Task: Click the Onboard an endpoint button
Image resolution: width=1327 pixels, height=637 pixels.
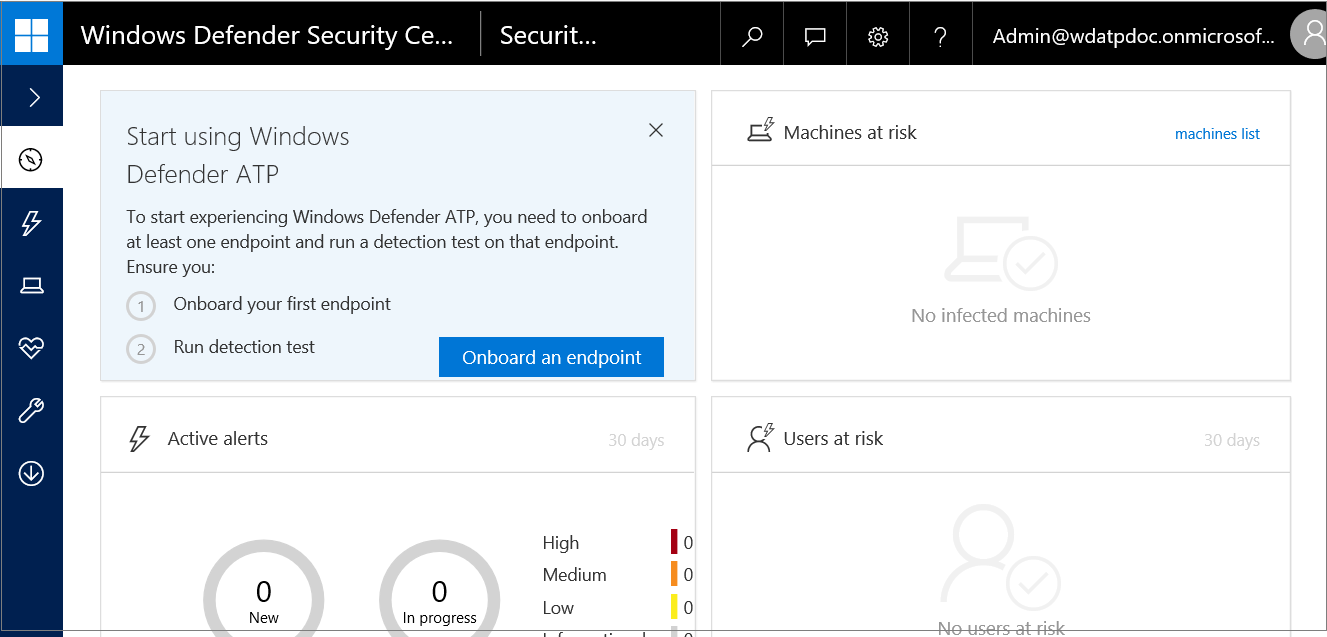Action: pyautogui.click(x=551, y=357)
